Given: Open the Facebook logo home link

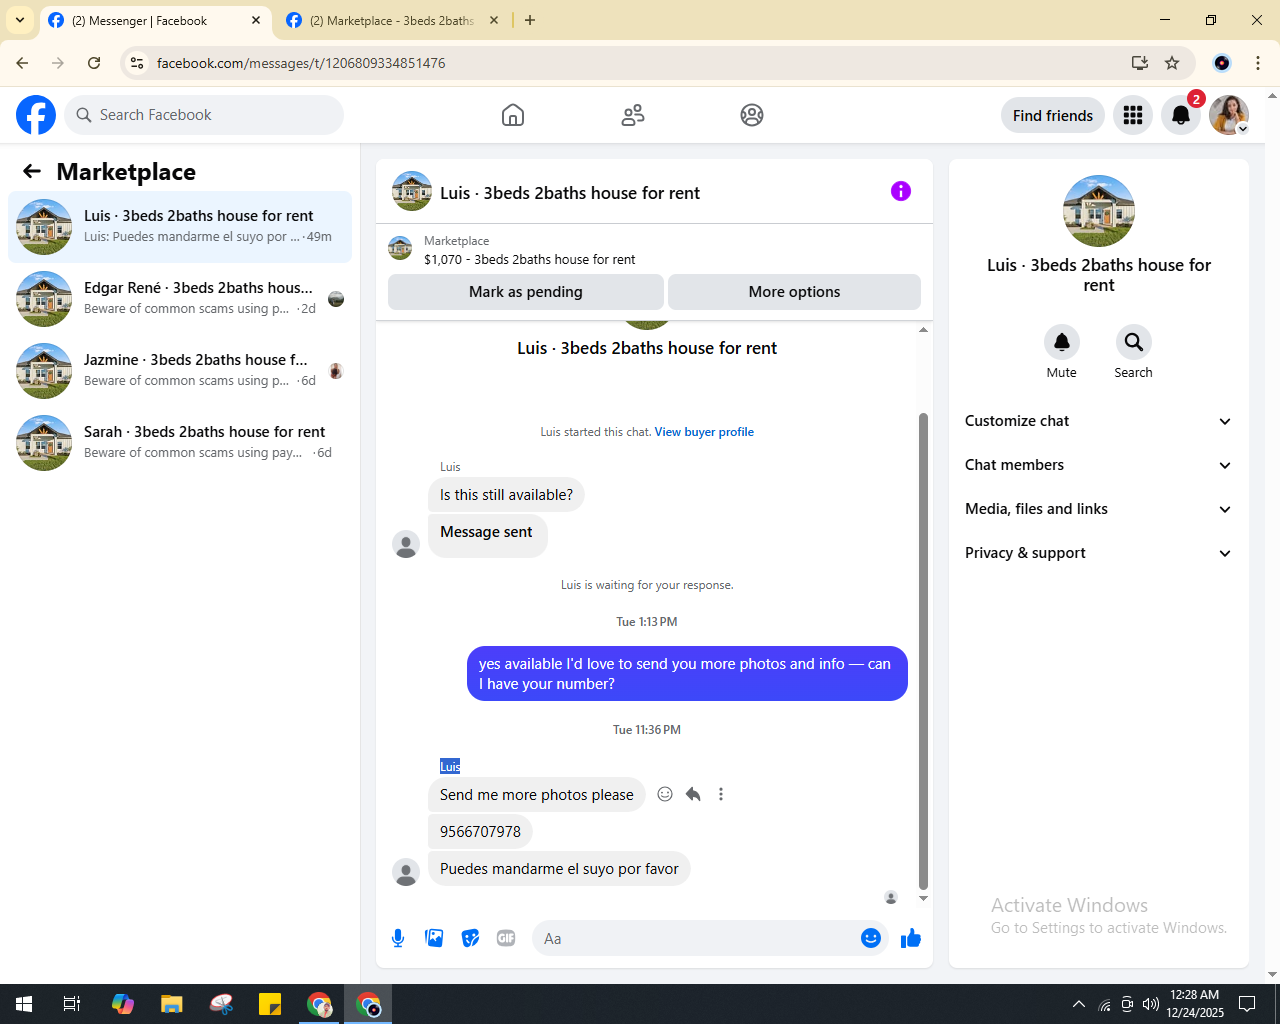Looking at the screenshot, I should pyautogui.click(x=36, y=115).
